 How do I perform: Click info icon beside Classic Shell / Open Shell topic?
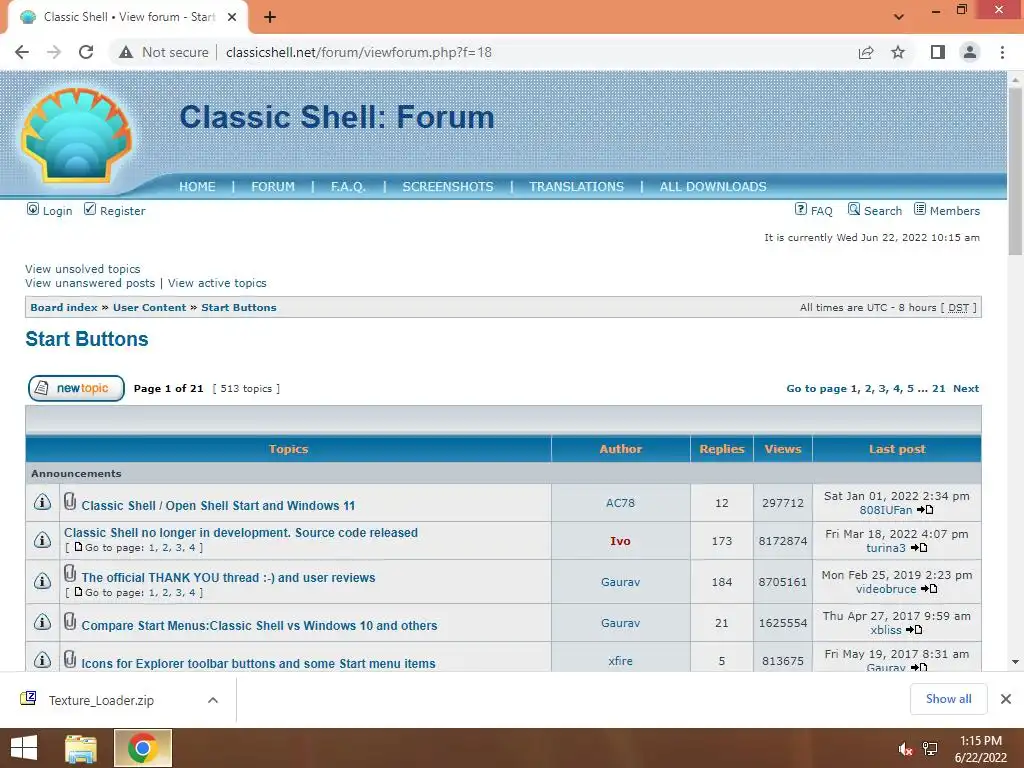click(42, 502)
